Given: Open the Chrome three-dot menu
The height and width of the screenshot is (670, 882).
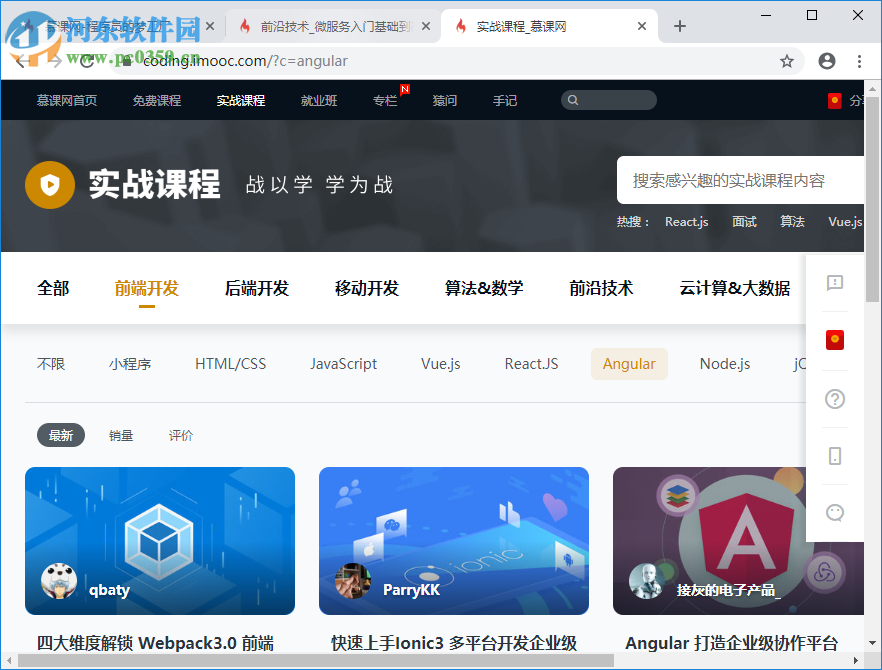Looking at the screenshot, I should click(x=859, y=61).
